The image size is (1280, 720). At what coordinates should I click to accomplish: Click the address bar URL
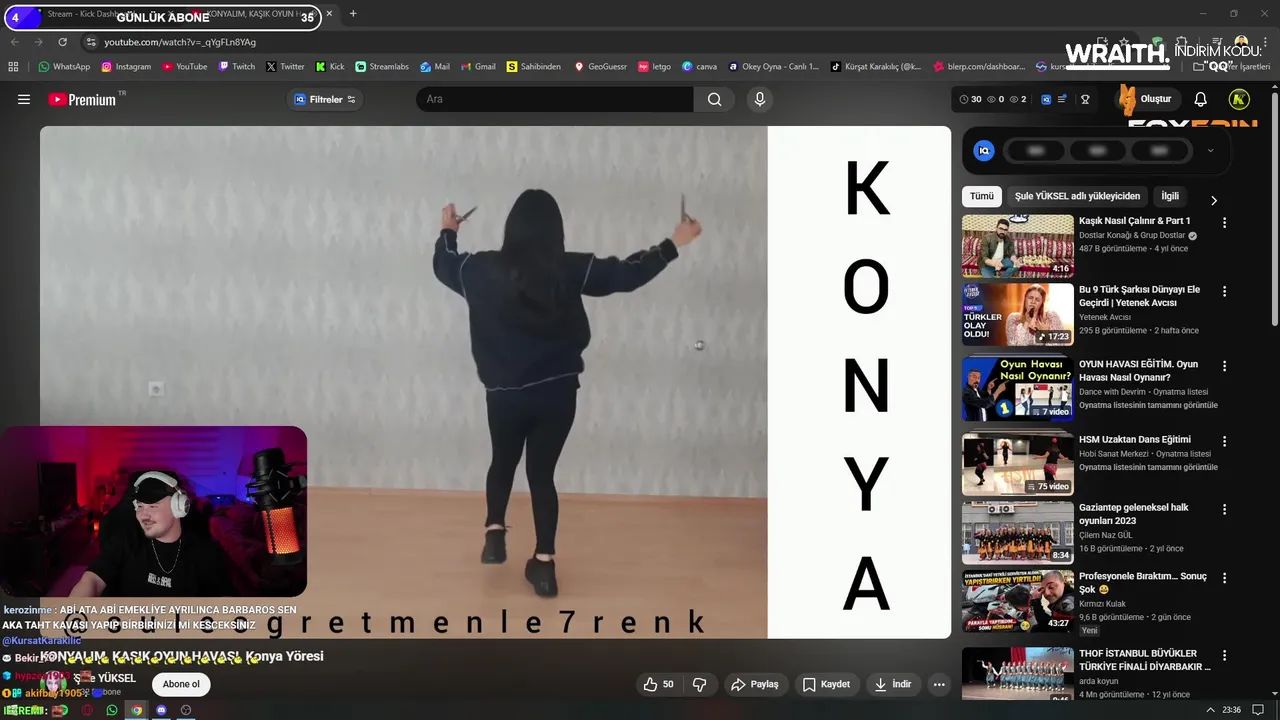tap(180, 42)
